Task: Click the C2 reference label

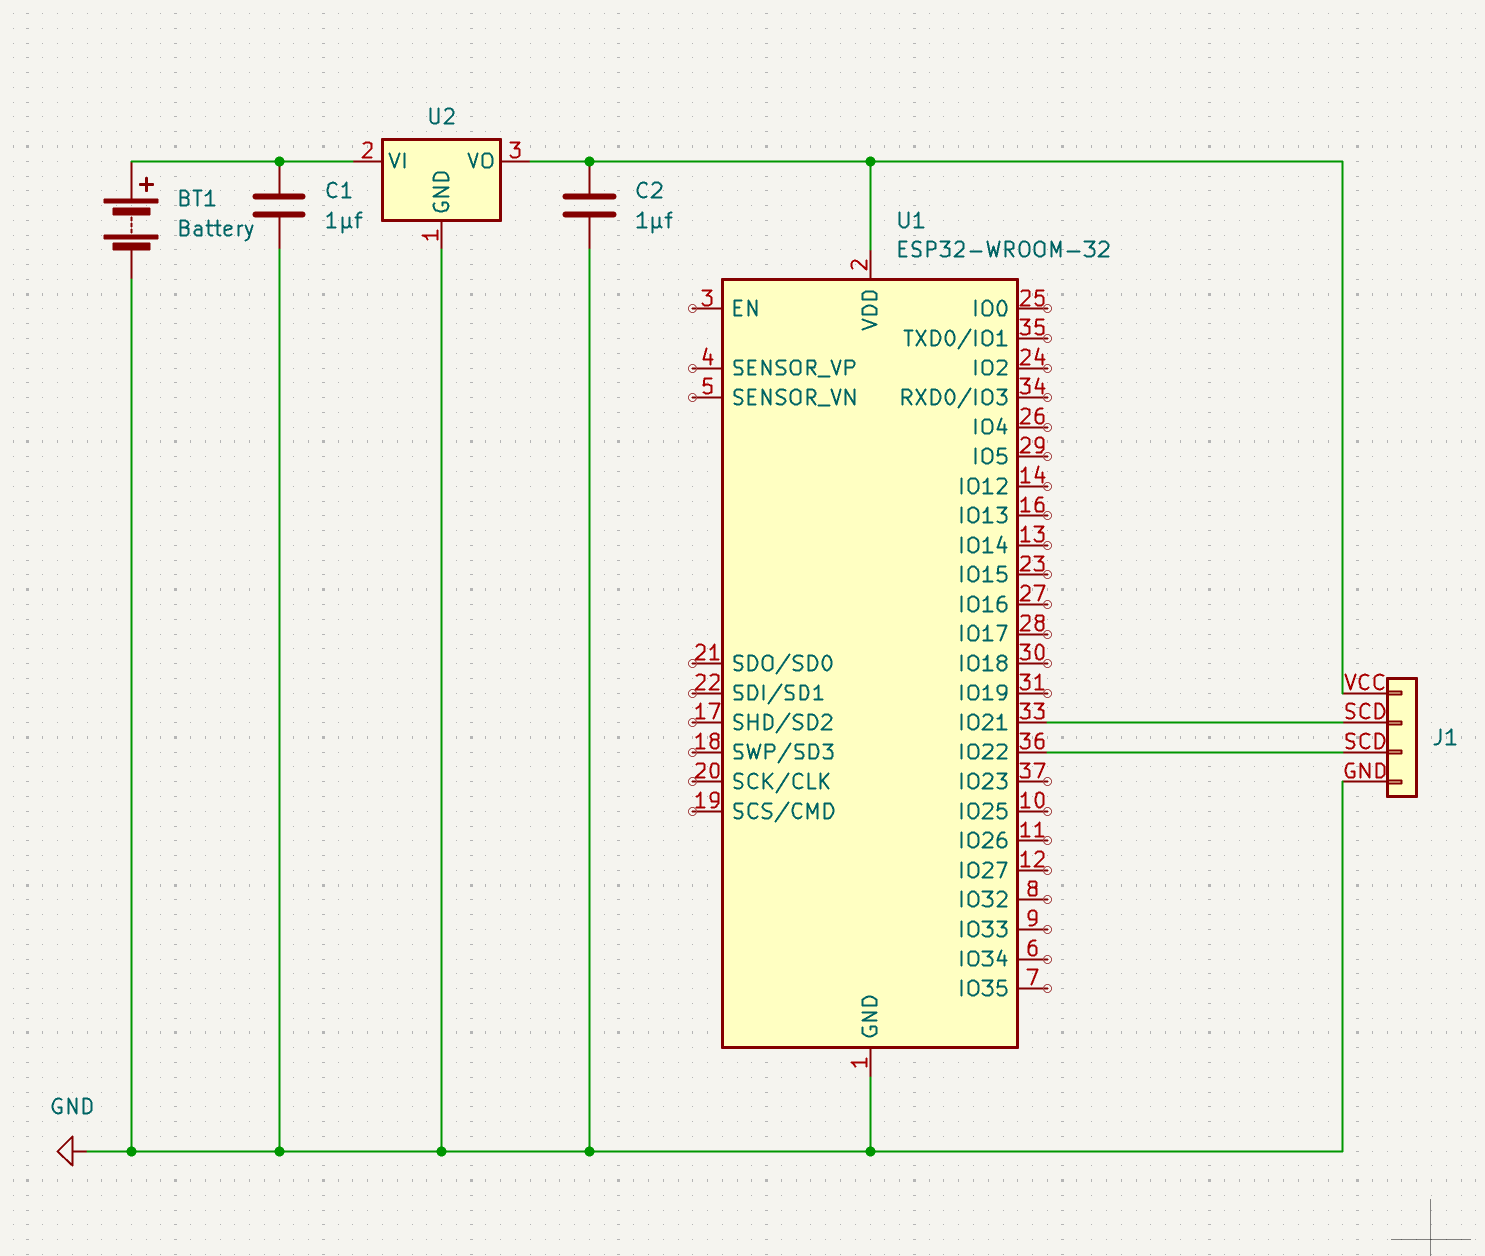Action: point(649,190)
